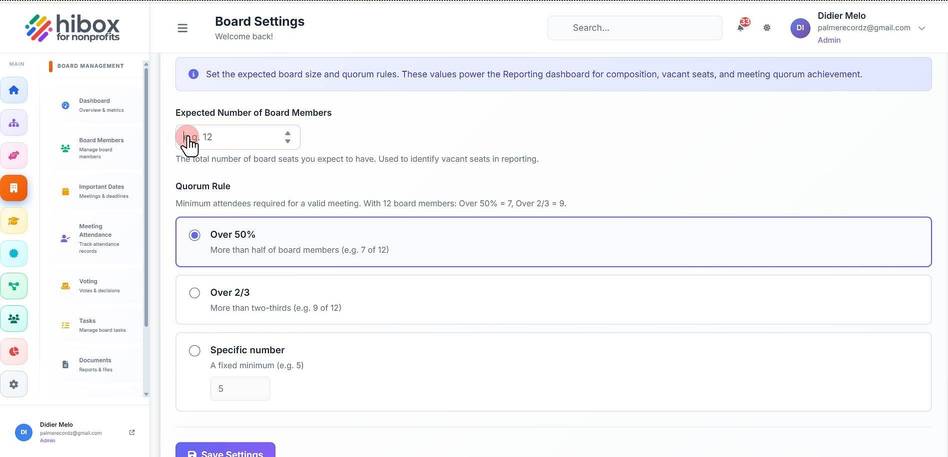Screen dimensions: 948x457
Task: Select the Over 50% quorum option
Action: click(553, 242)
